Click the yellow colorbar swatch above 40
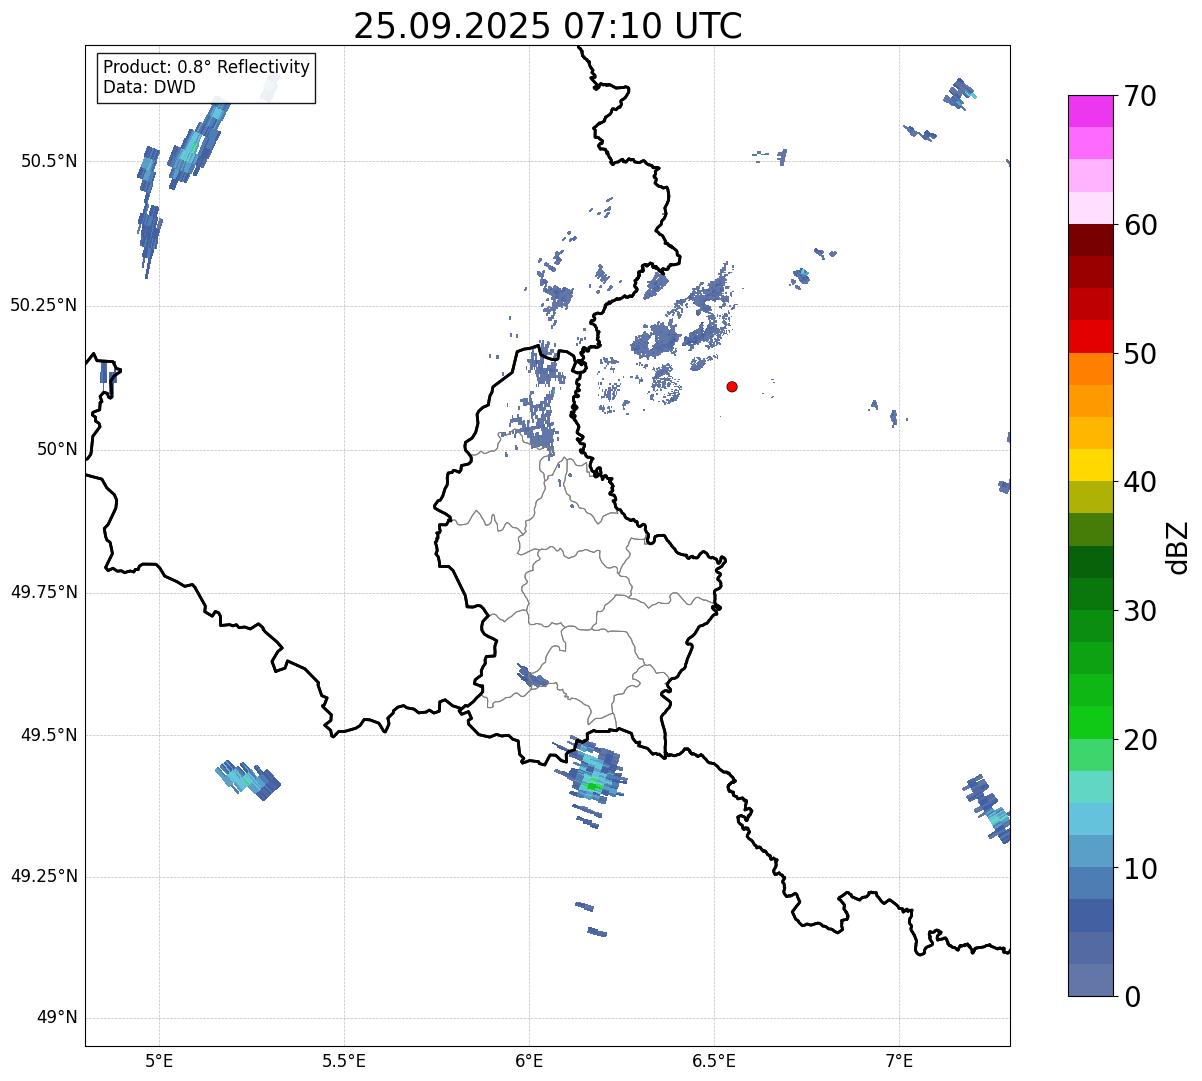Screen dimensions: 1202x1081 [1091, 465]
